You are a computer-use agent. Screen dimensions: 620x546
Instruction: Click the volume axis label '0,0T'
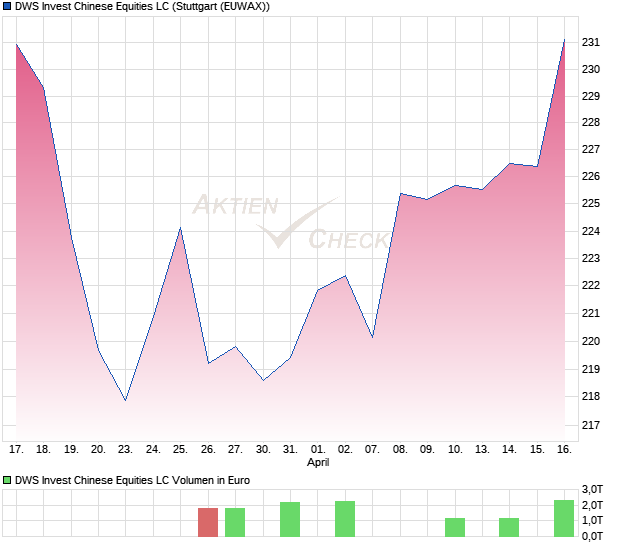592,537
